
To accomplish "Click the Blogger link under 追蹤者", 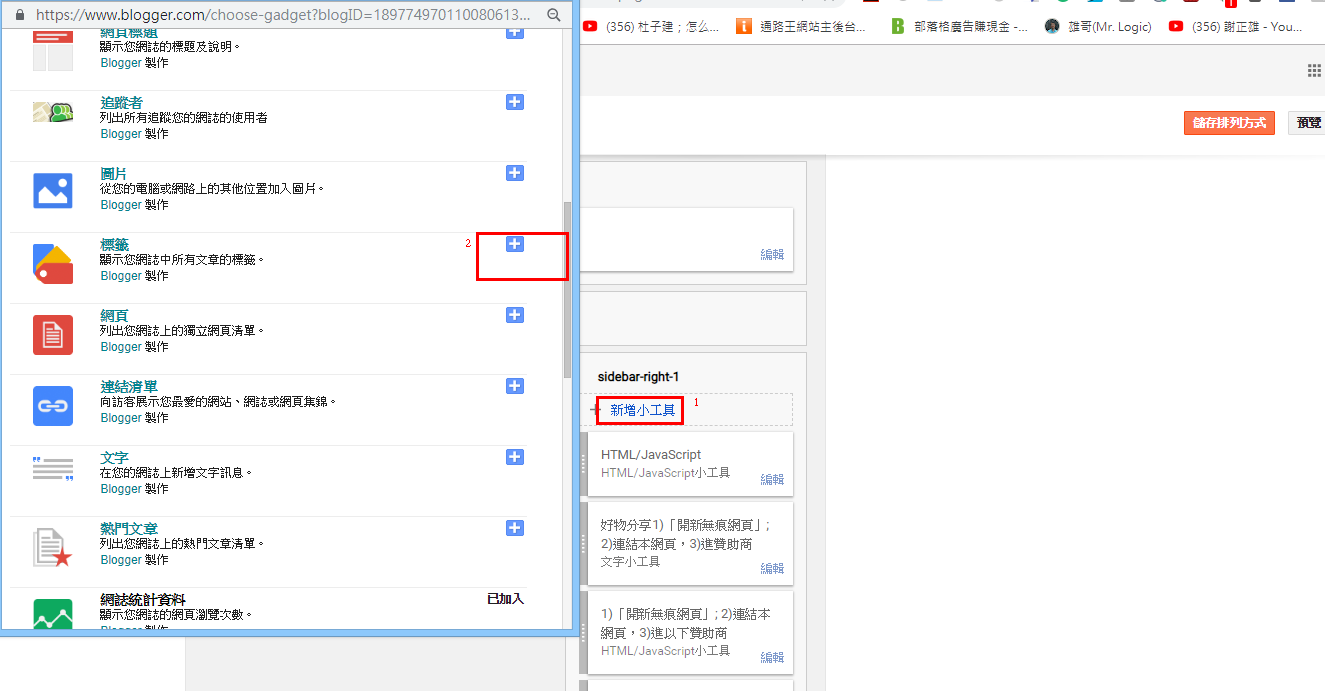I will click(121, 133).
